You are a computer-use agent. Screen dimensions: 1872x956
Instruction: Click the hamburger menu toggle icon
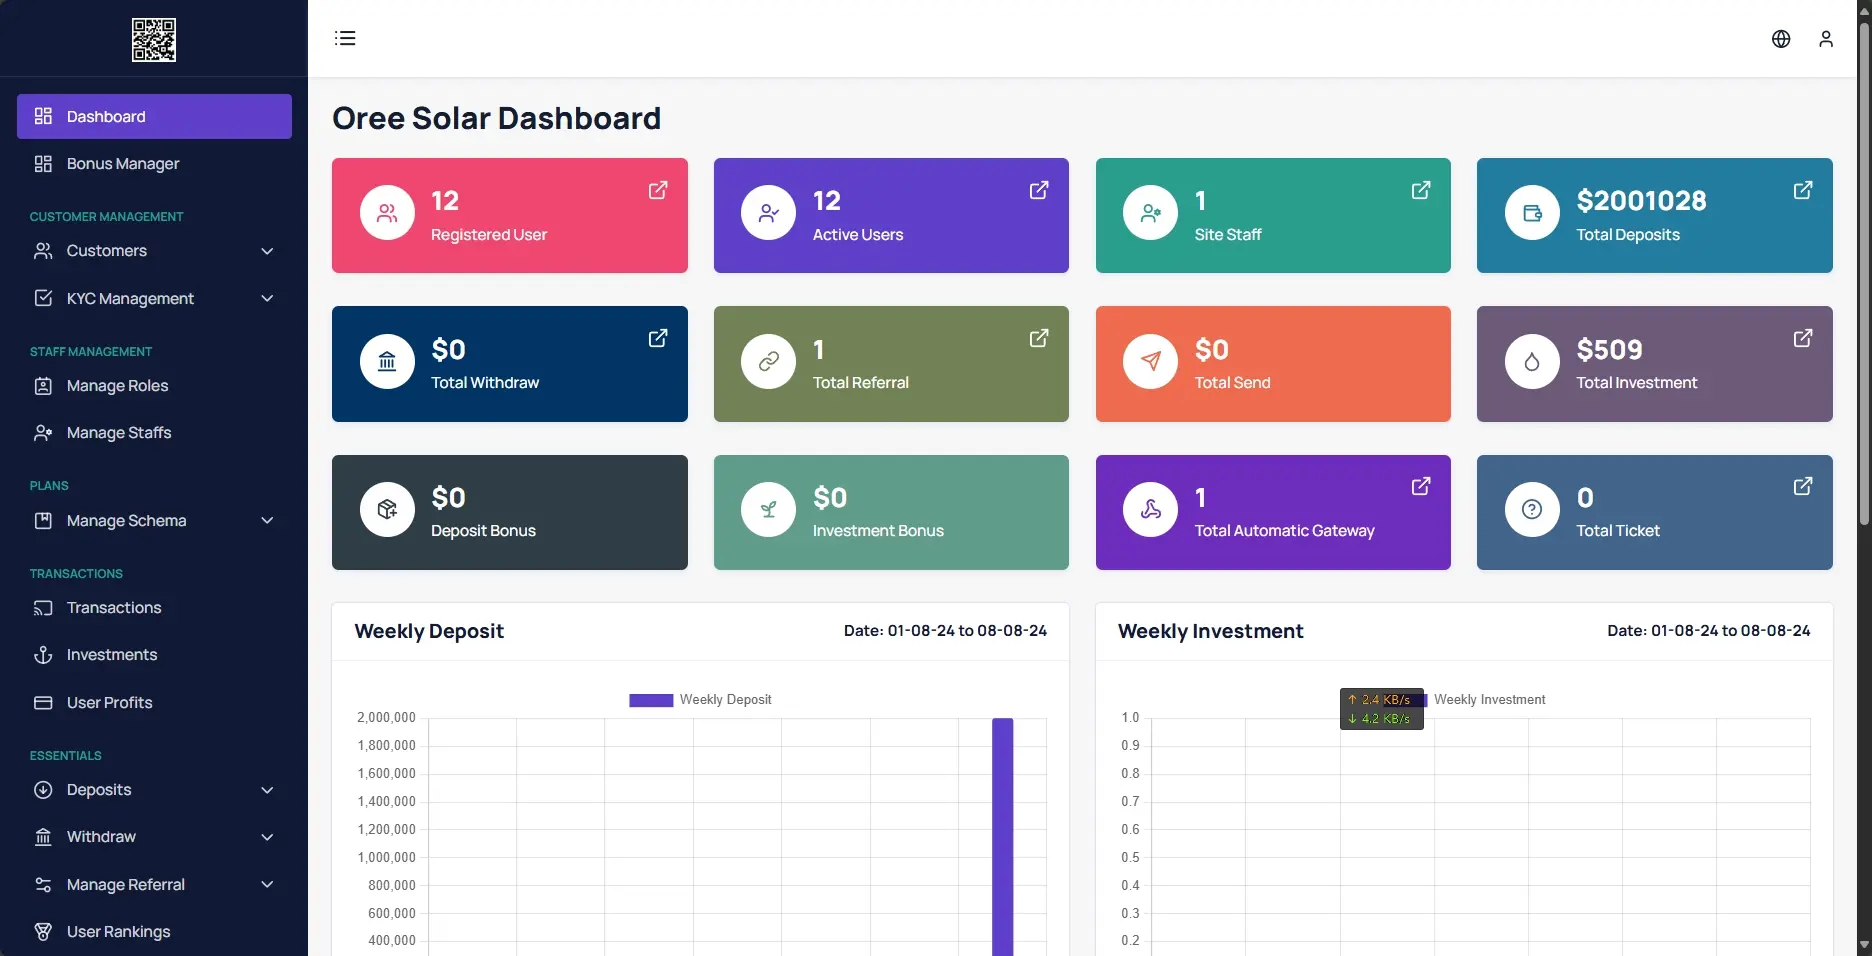click(345, 38)
